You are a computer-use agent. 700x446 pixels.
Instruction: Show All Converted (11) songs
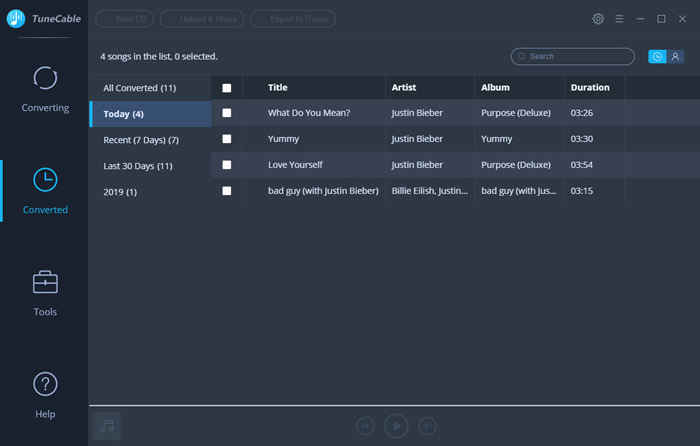[140, 88]
